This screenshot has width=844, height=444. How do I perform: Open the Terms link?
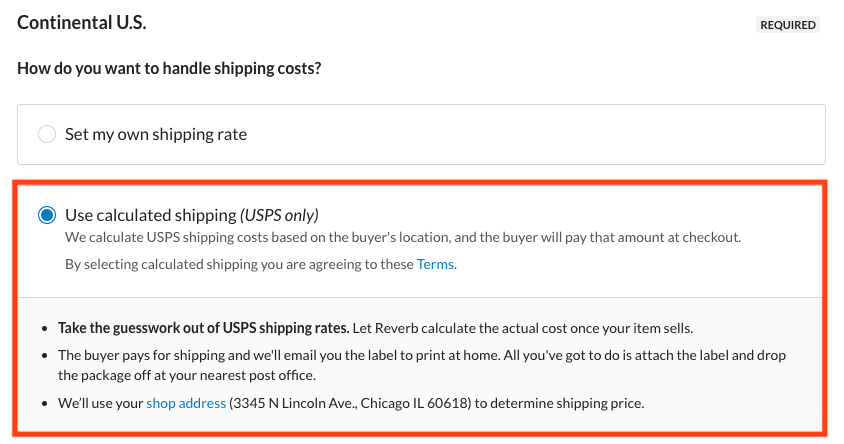tap(435, 264)
